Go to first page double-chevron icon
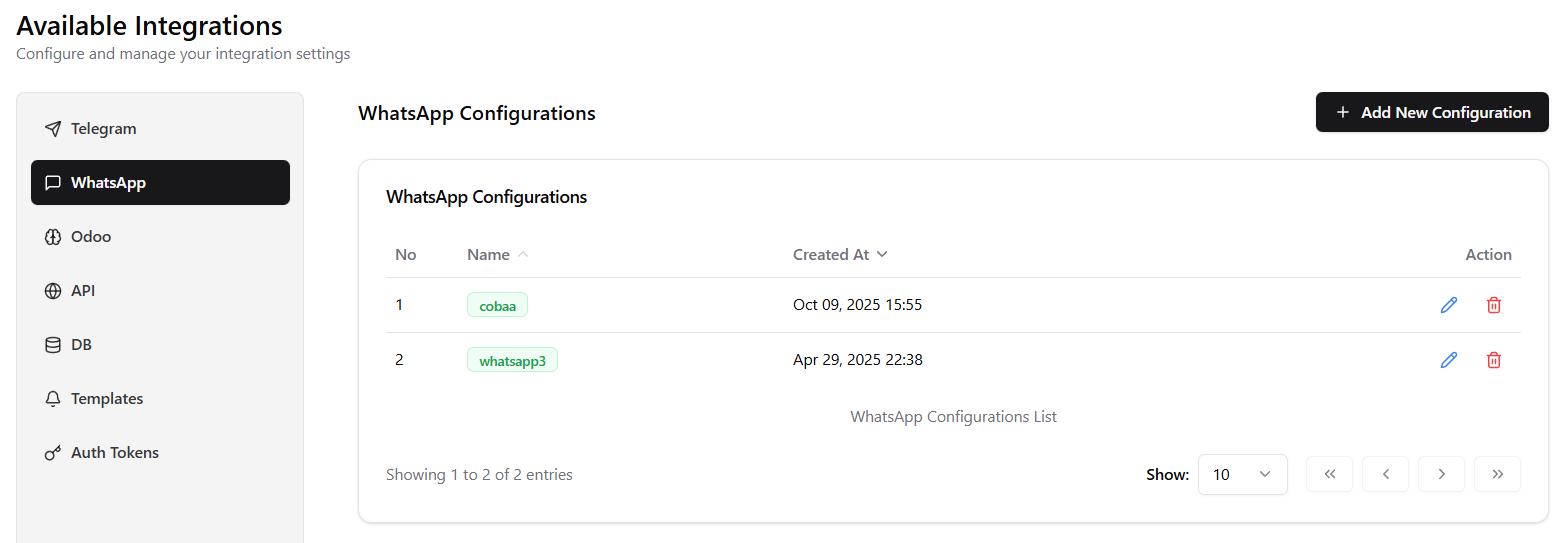 pos(1329,474)
